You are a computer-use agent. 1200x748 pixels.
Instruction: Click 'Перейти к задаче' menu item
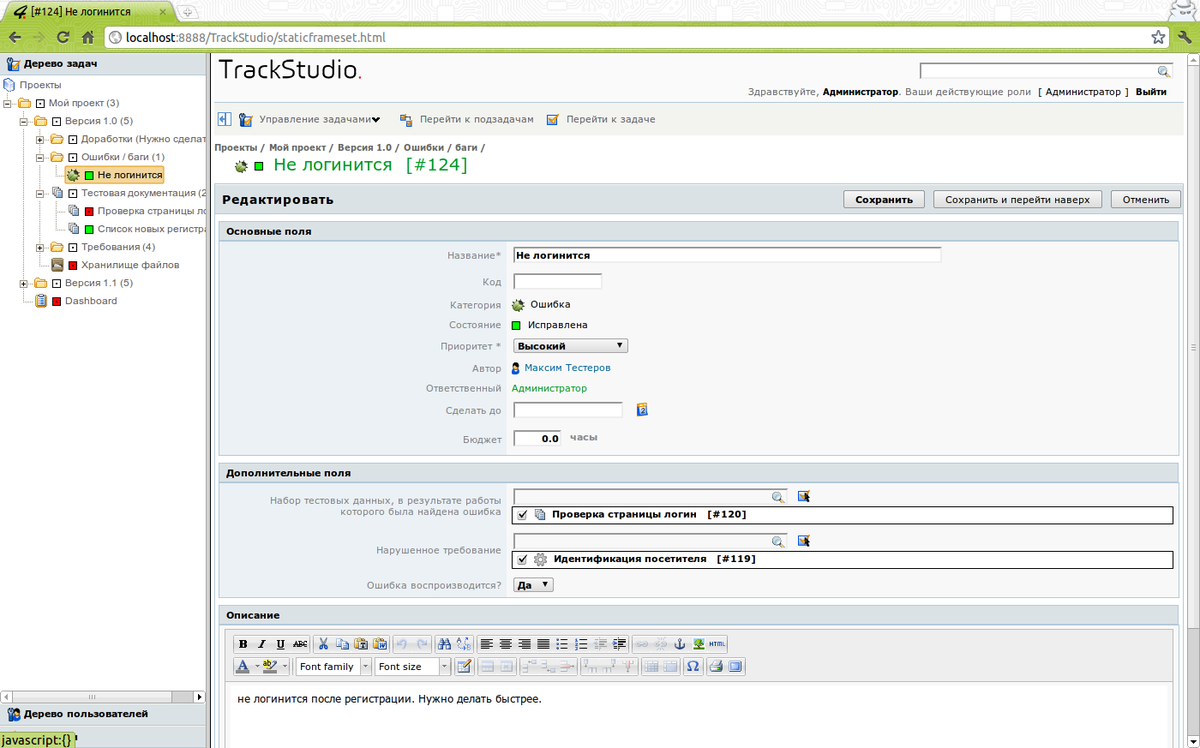[x=610, y=120]
